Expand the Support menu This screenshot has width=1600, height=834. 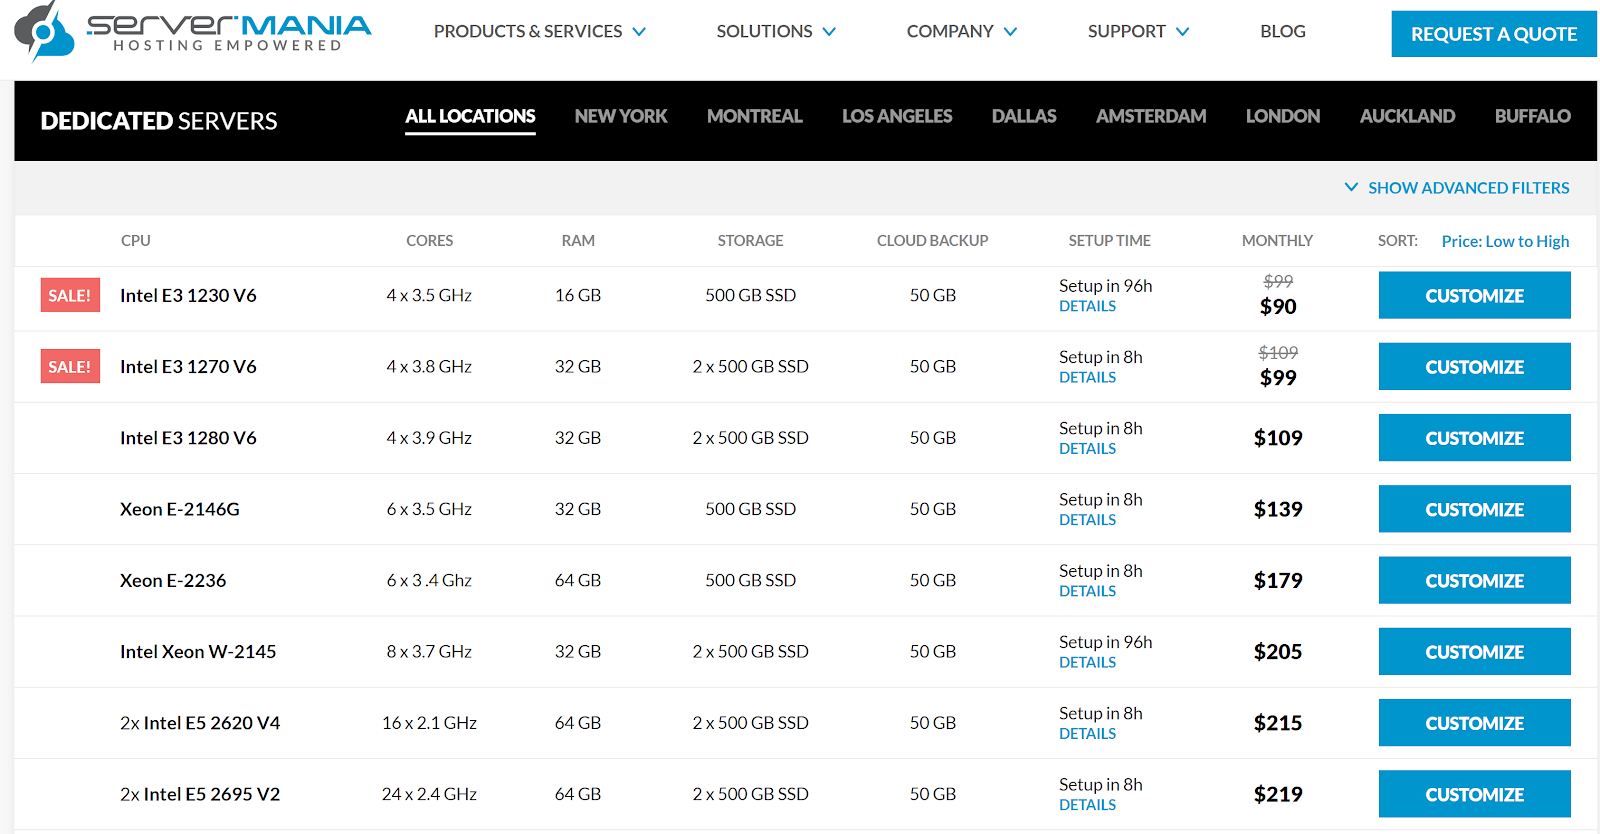[x=1138, y=32]
